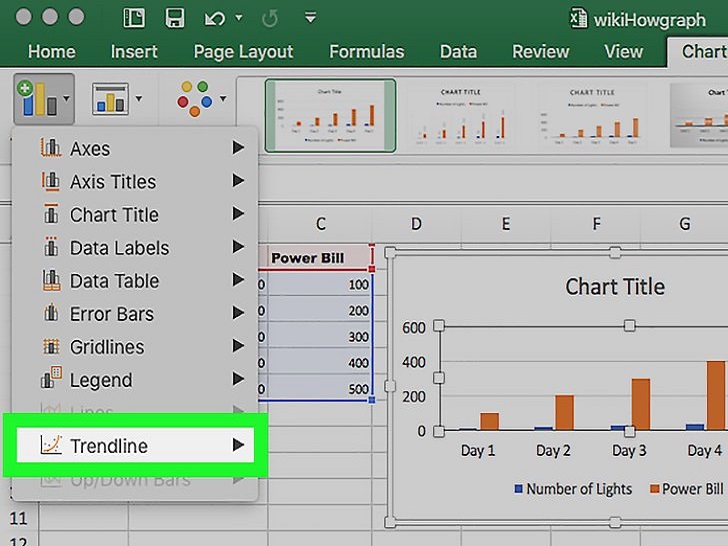Screen dimensions: 728x546
Task: Choose Trendline from the menu
Action: click(x=135, y=445)
